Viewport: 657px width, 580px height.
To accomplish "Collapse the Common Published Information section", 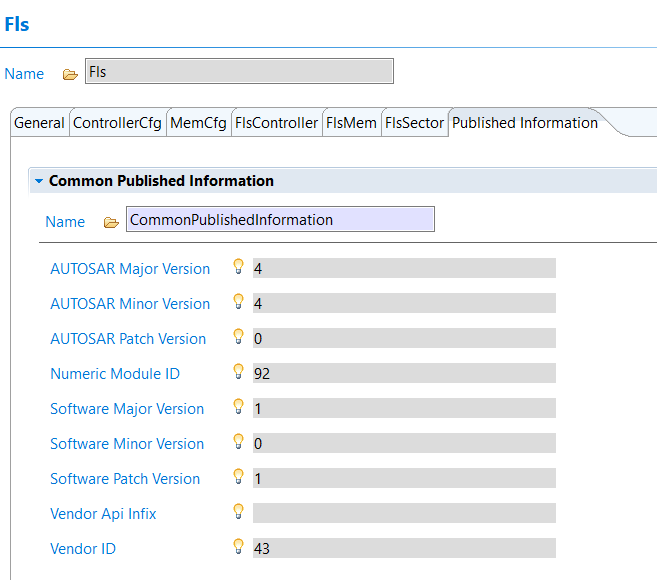I will [38, 182].
